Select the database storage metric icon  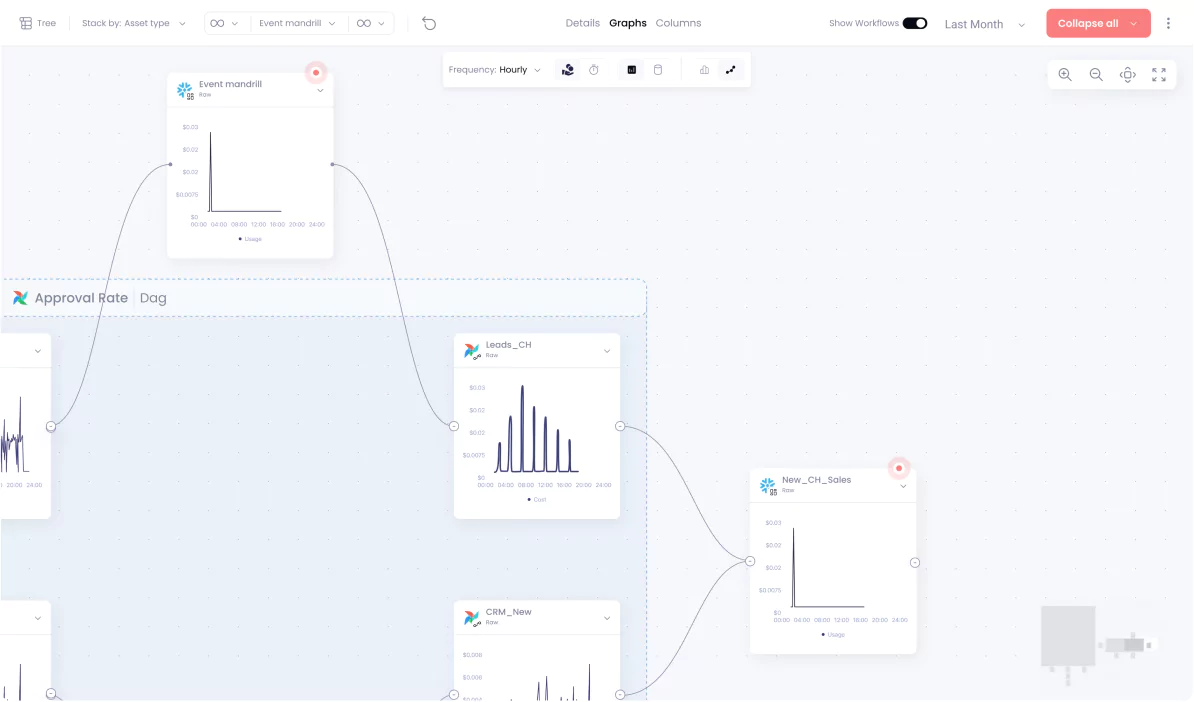[658, 70]
